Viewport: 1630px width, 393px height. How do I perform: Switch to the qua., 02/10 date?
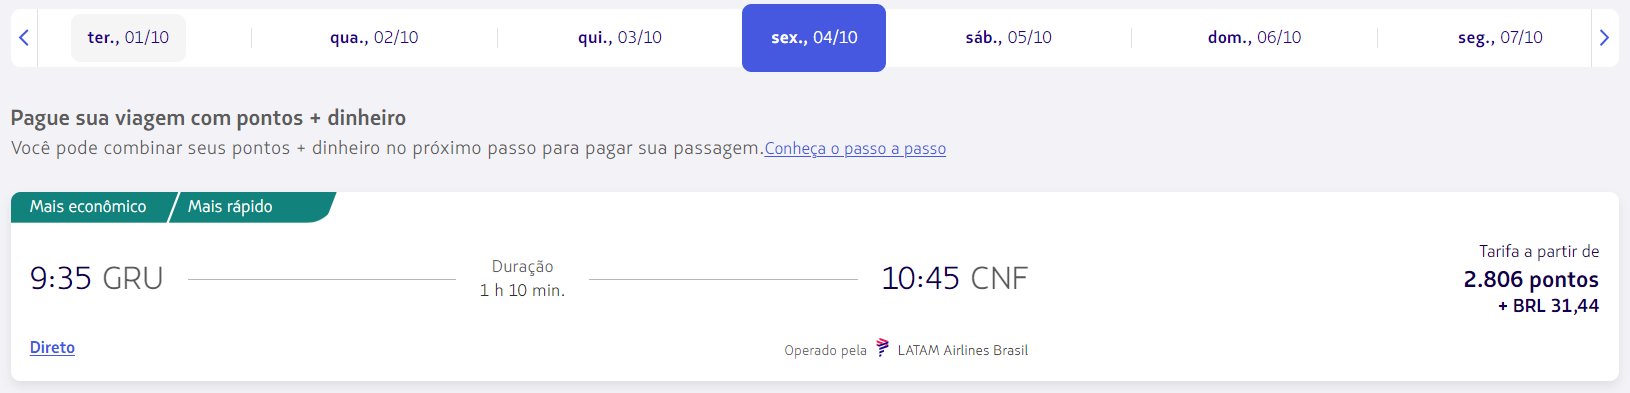(374, 38)
